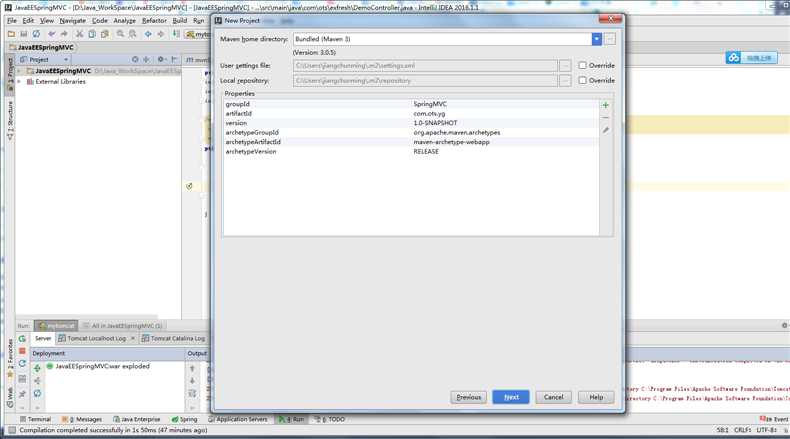Screen dimensions: 790x439
Task: Click the Replace toolbar icon
Action: 133,34
